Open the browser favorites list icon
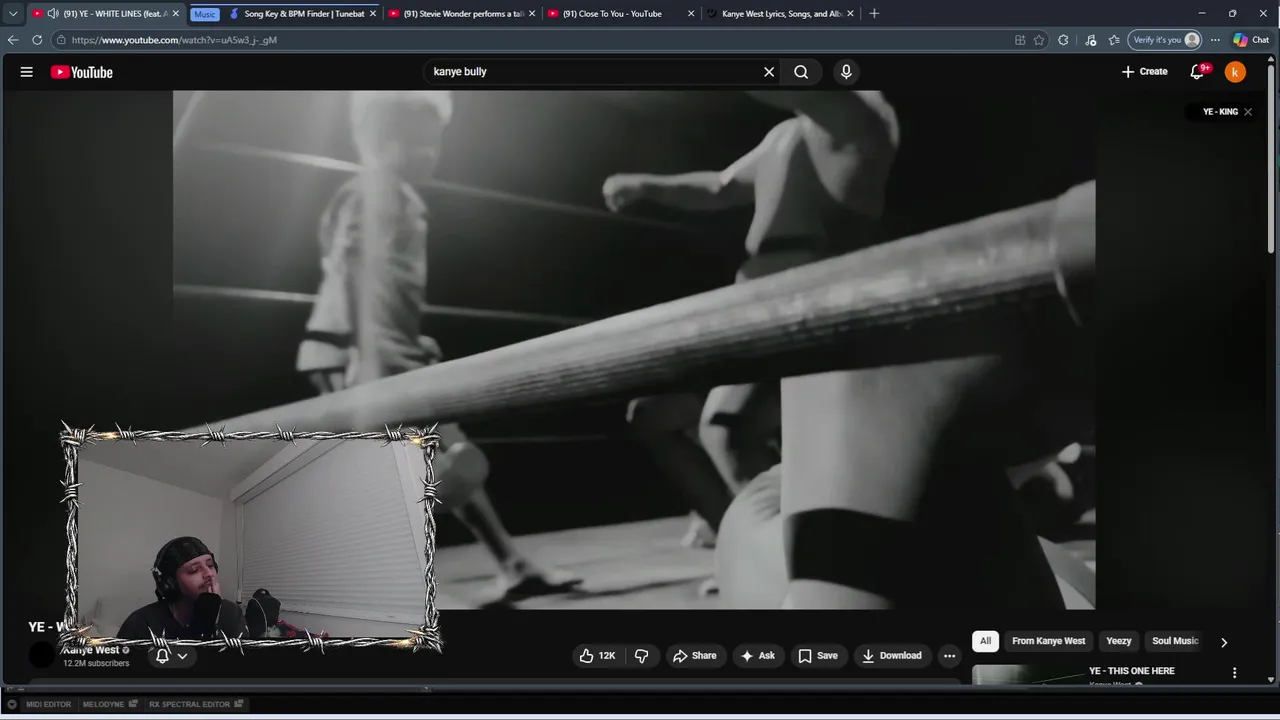The height and width of the screenshot is (720, 1280). click(1114, 40)
